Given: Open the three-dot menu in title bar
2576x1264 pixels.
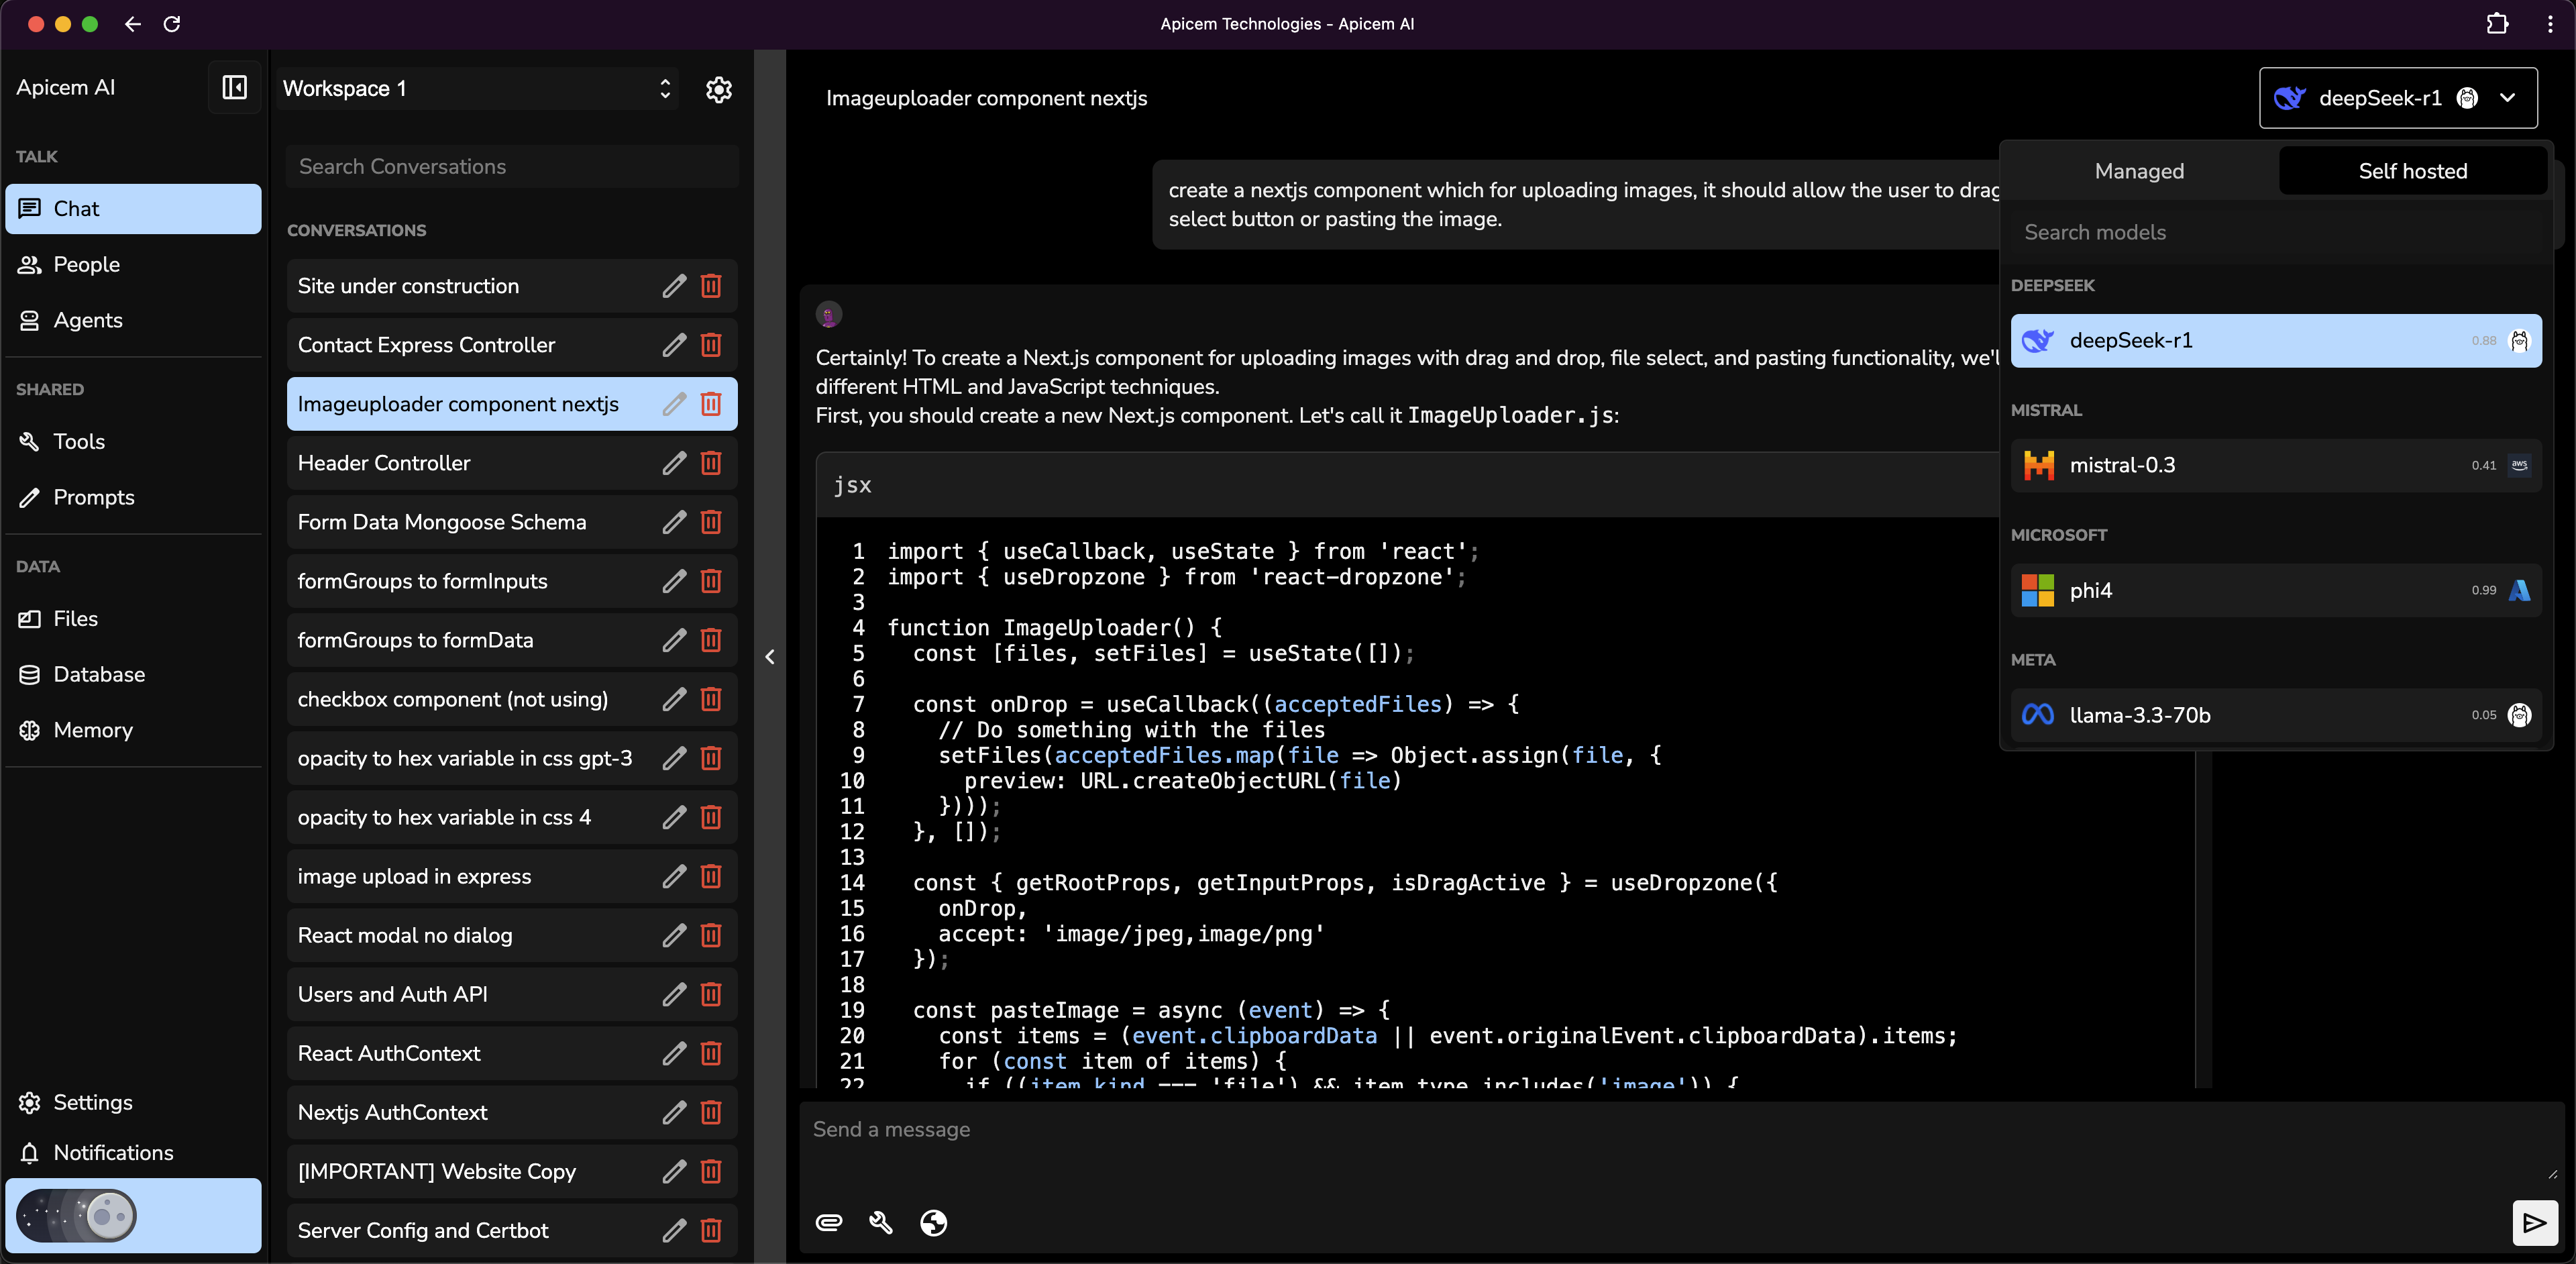Looking at the screenshot, I should [x=2549, y=23].
